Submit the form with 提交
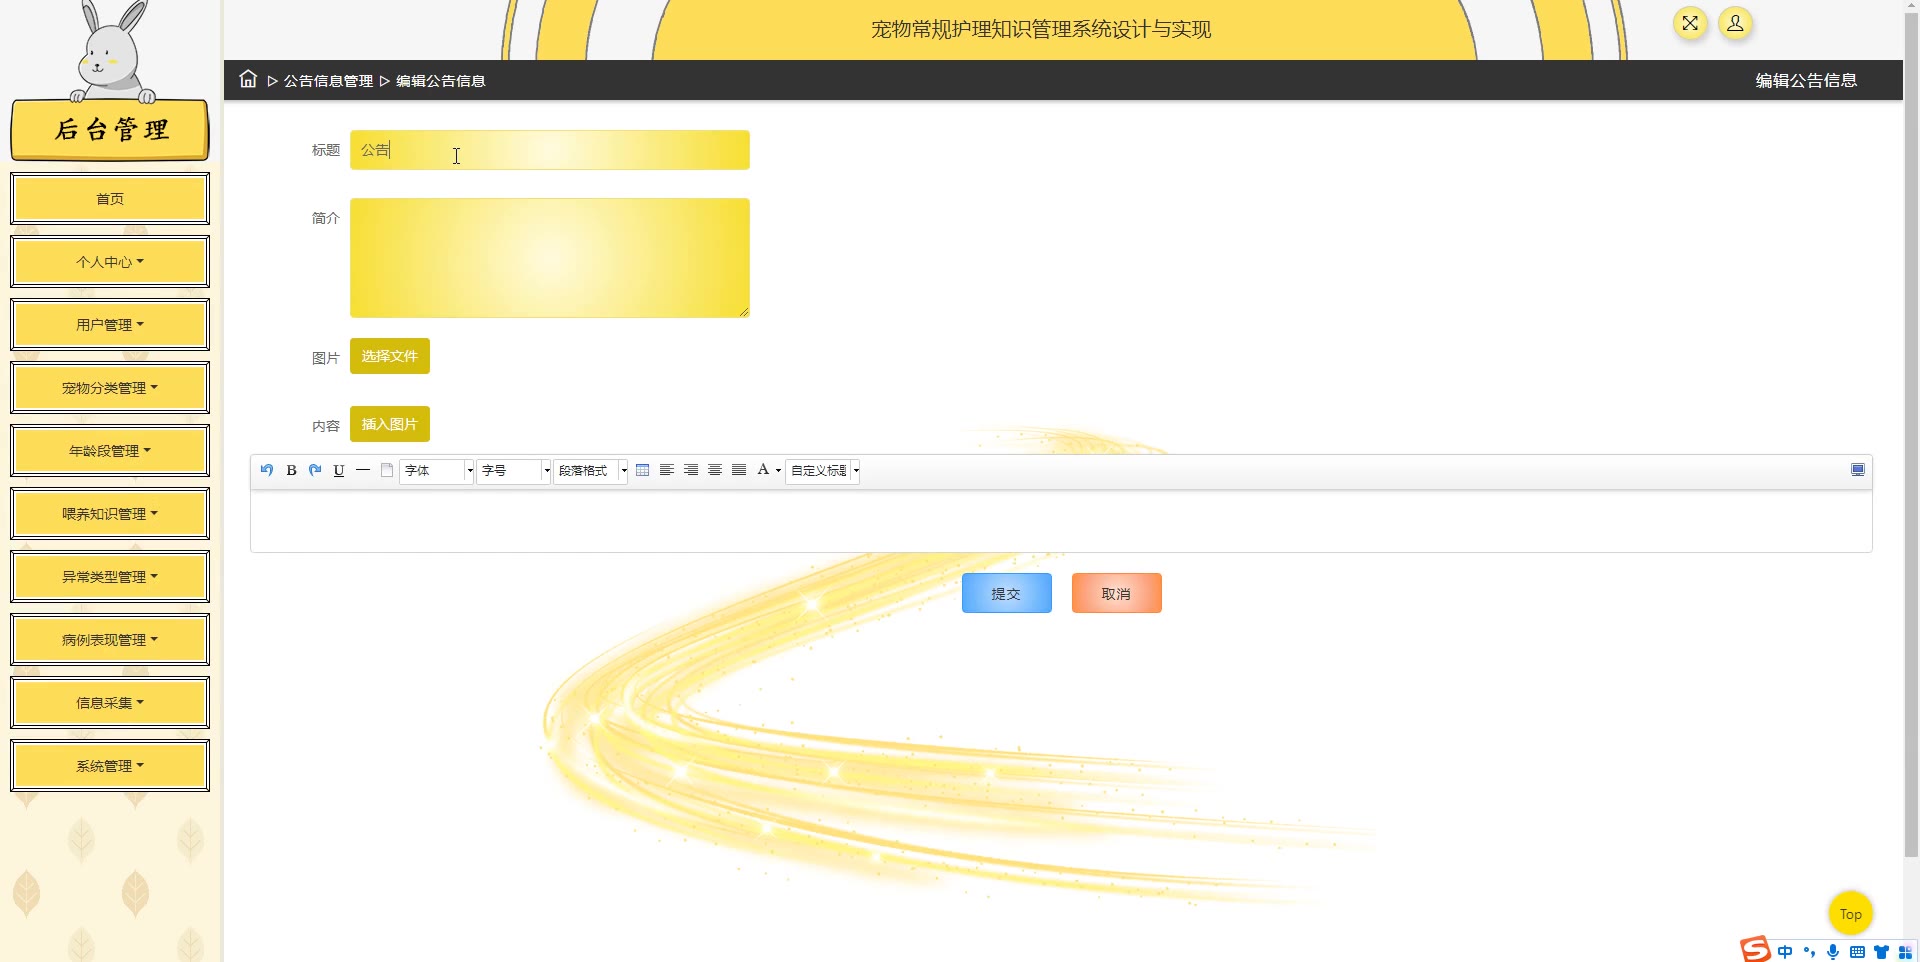The height and width of the screenshot is (962, 1920). 1007,593
